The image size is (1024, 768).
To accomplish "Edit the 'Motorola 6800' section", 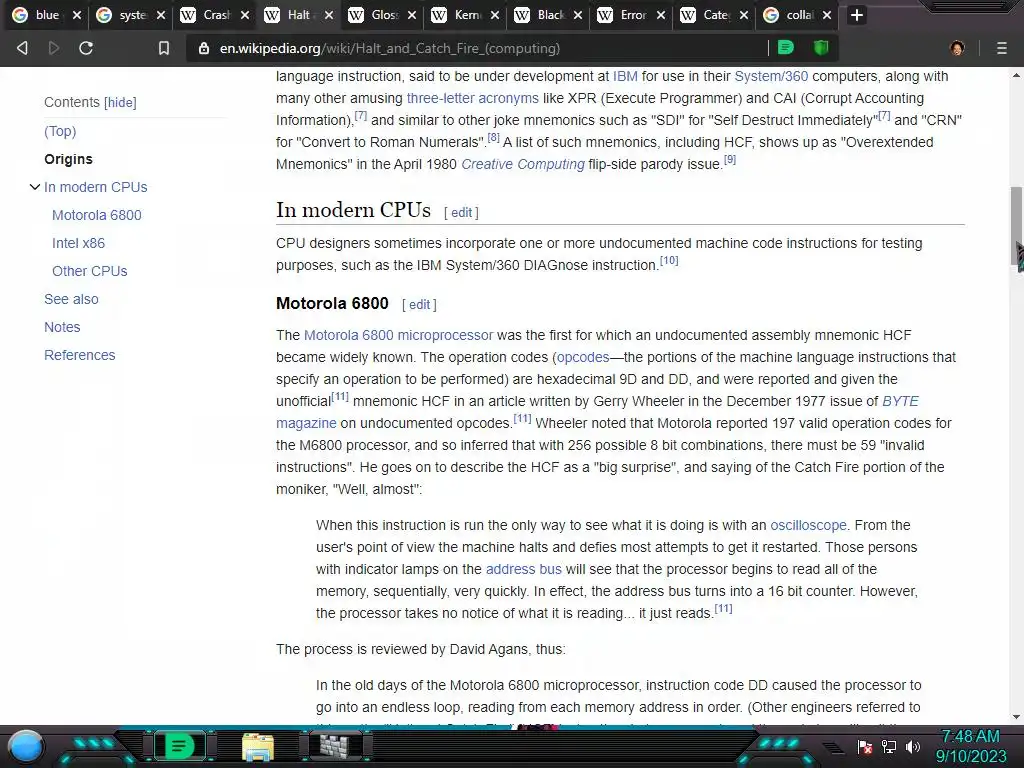I will [x=419, y=305].
